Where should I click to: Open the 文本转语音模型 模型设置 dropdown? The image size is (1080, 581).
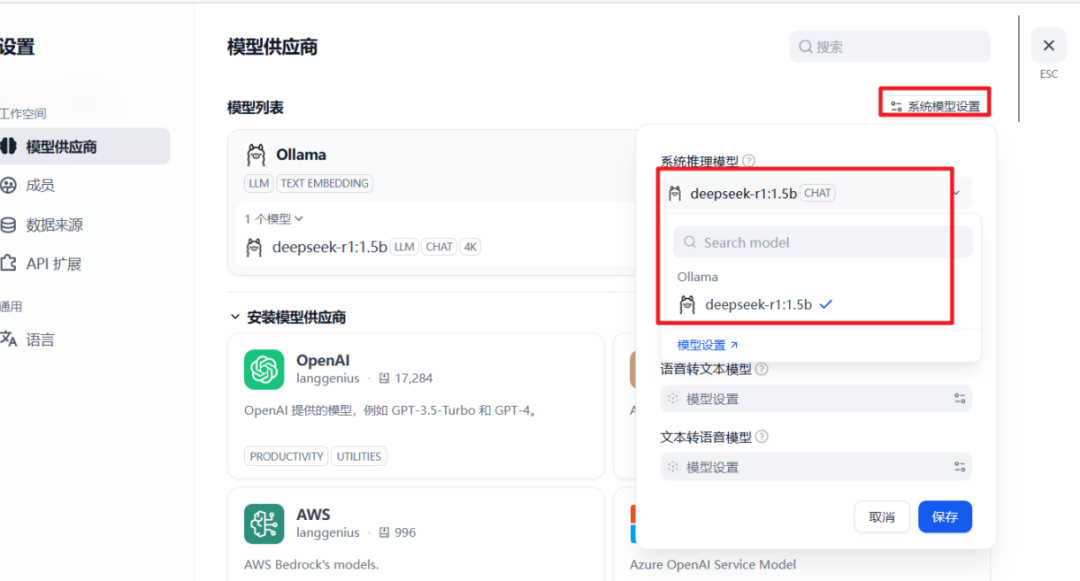[816, 467]
